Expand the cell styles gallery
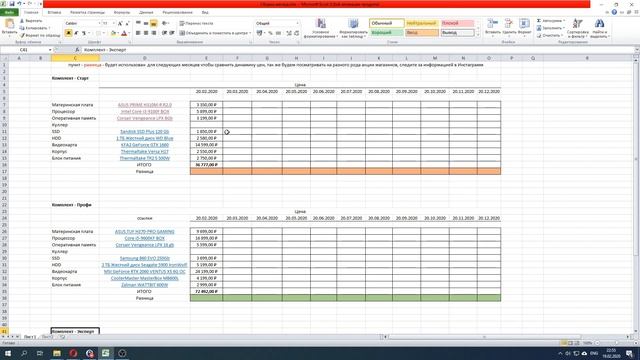 tap(478, 35)
